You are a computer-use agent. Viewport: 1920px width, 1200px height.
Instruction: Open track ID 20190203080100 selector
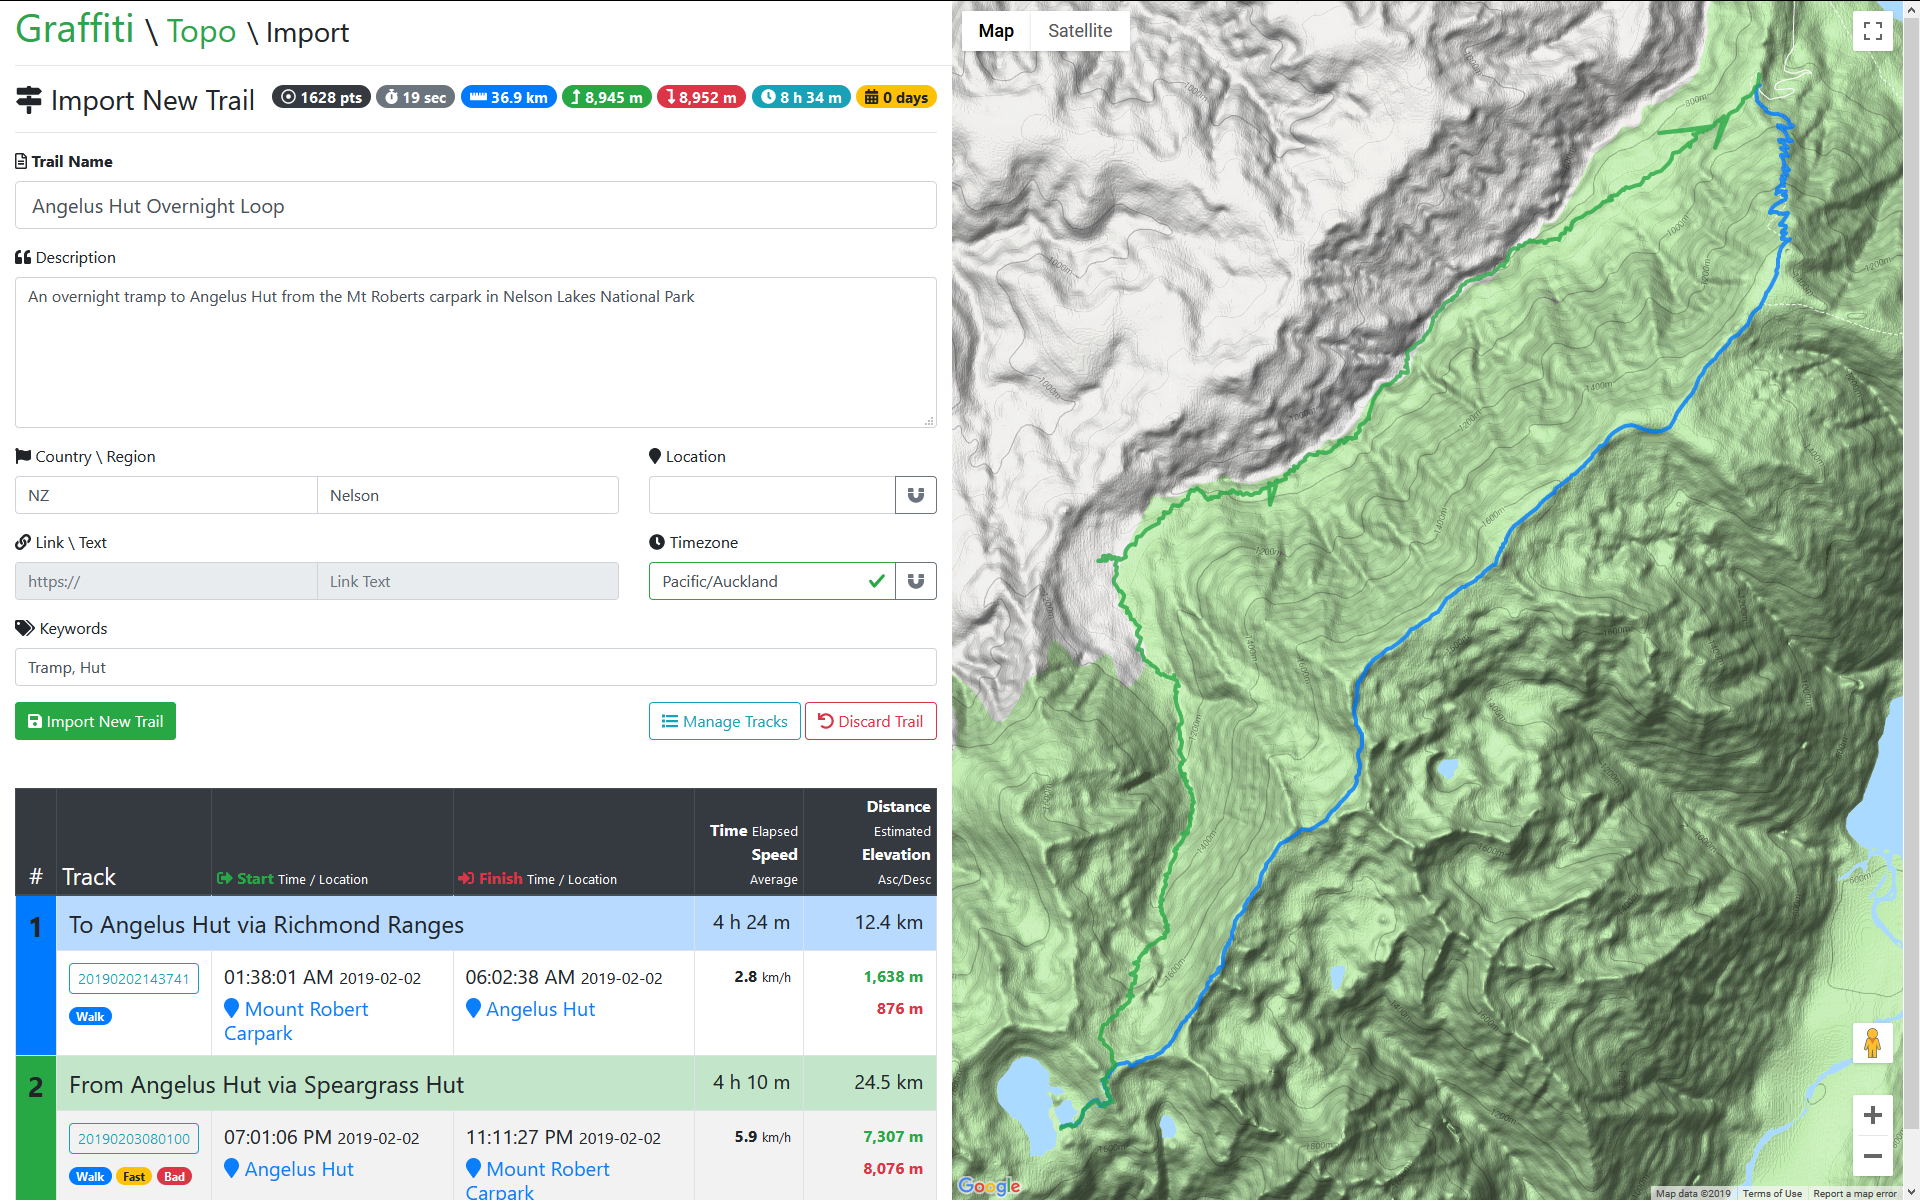[x=134, y=1138]
